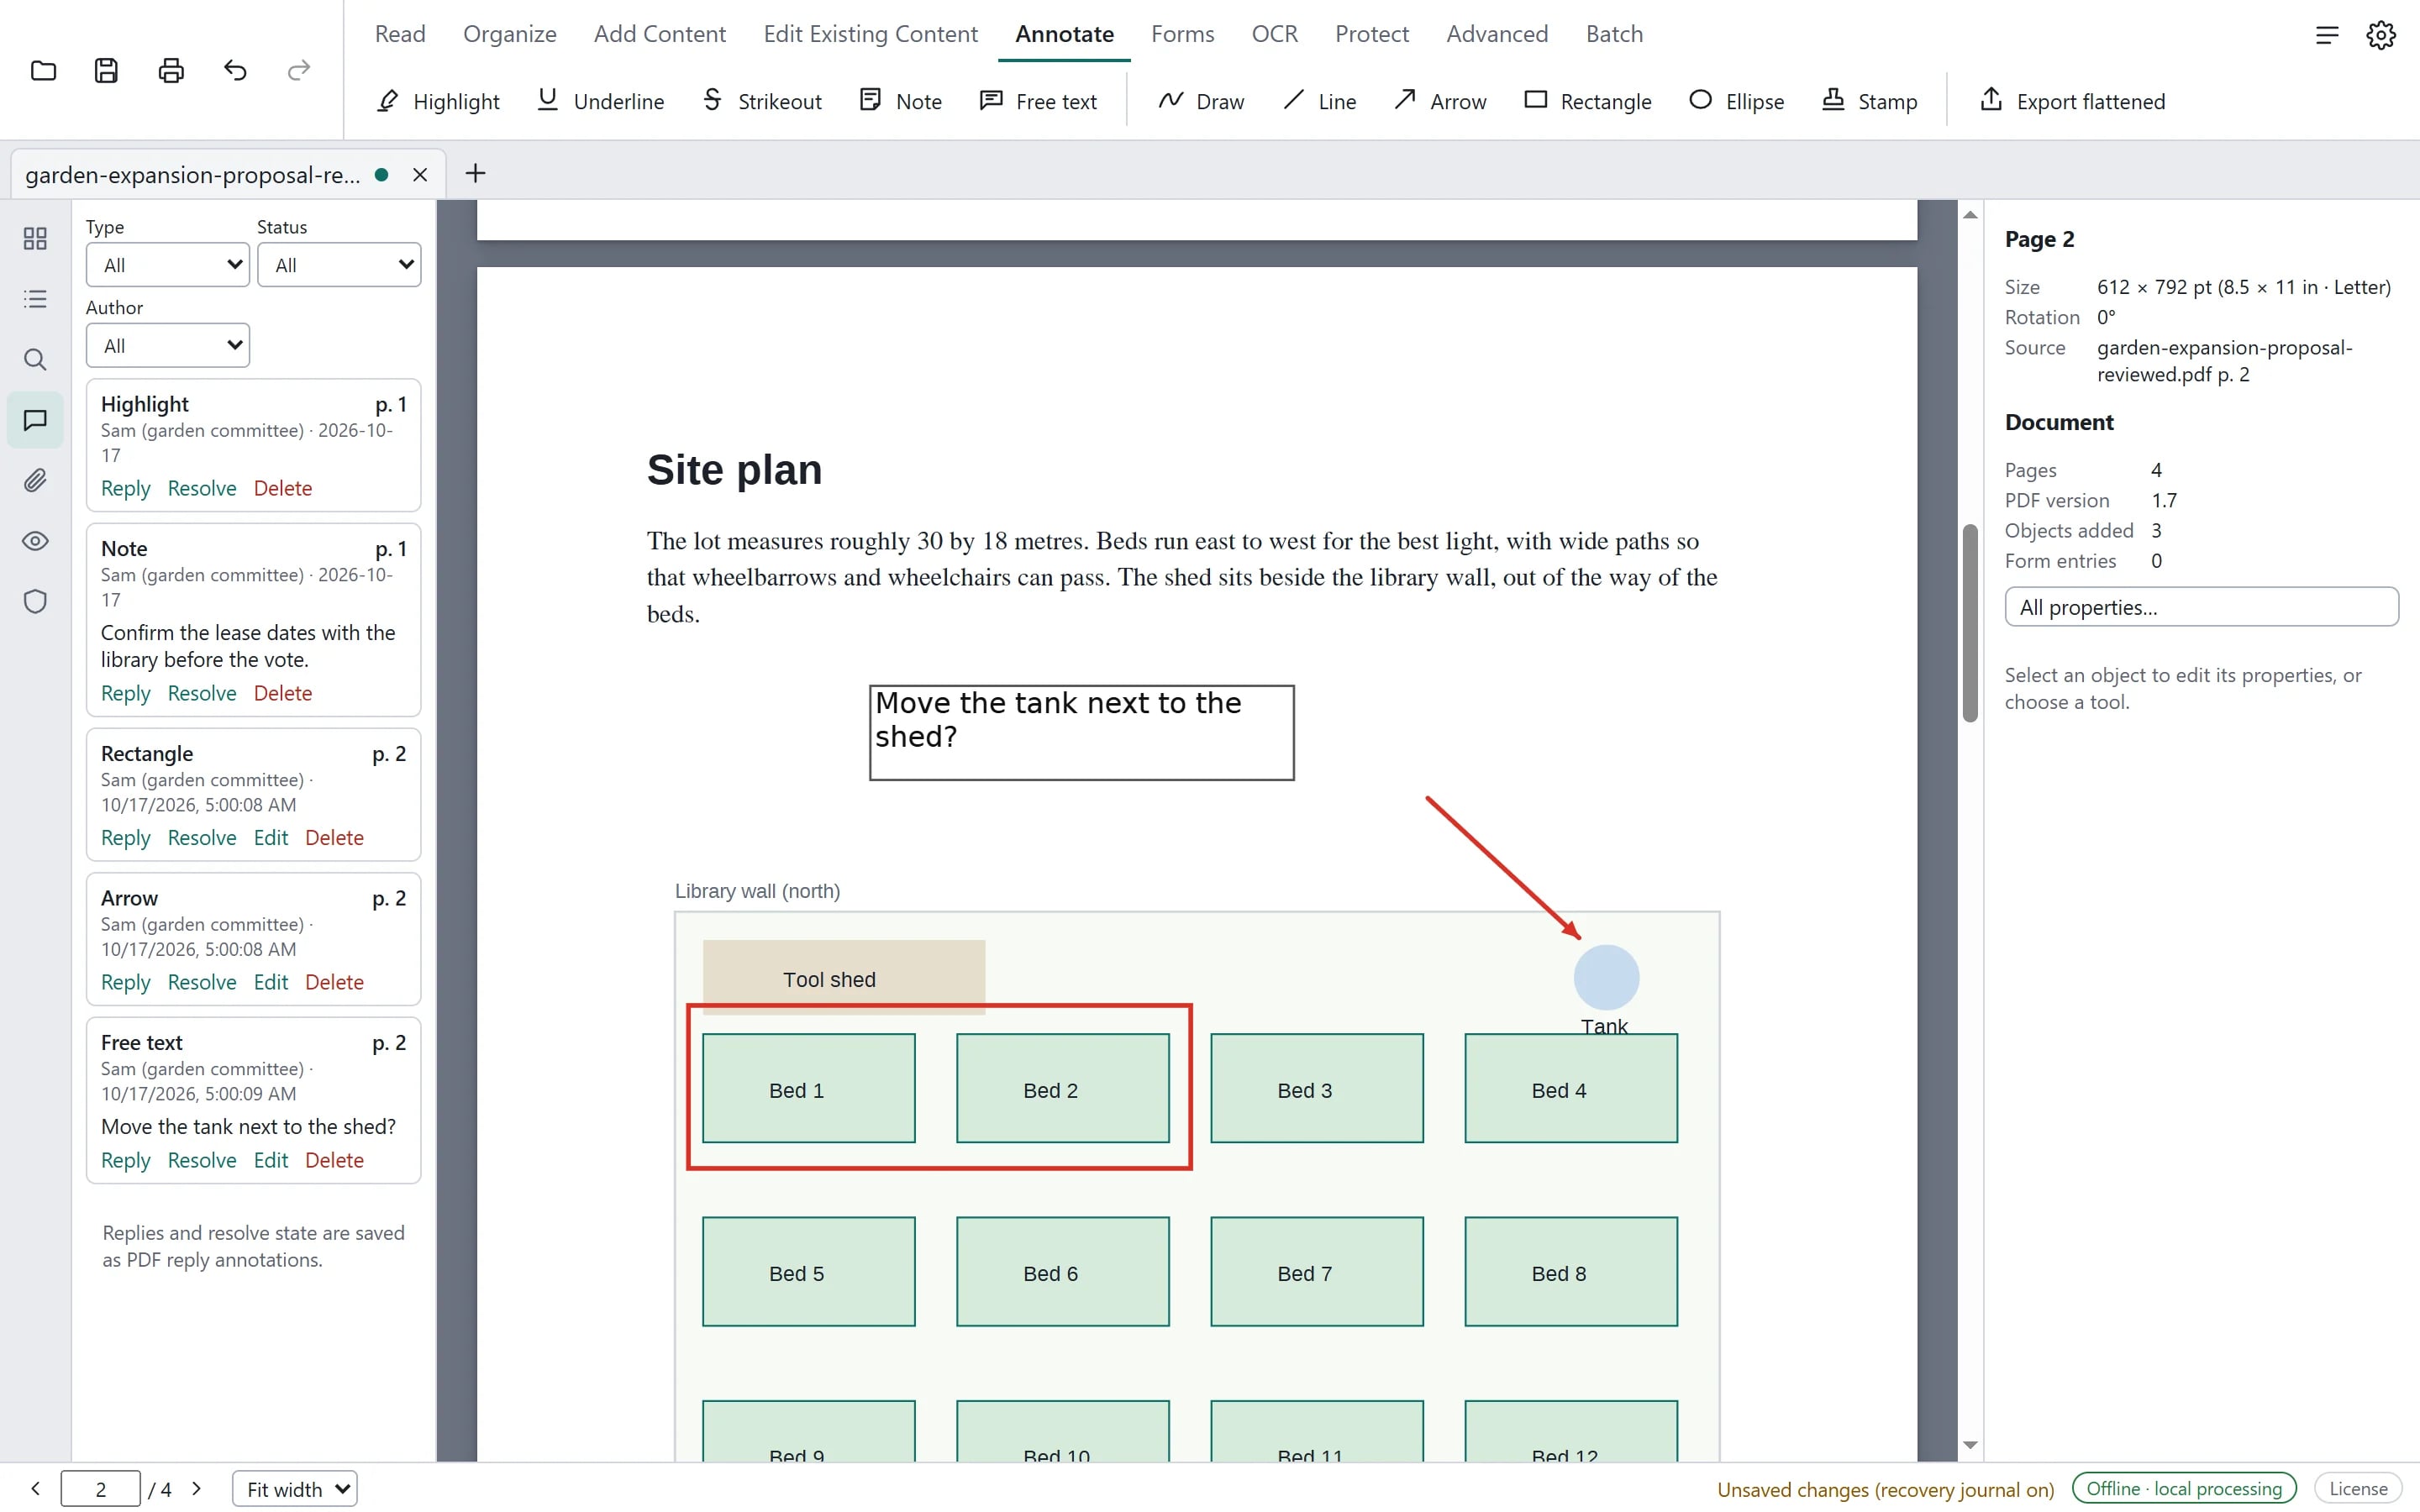Select the Draw tool
This screenshot has width=2420, height=1512.
point(1200,101)
